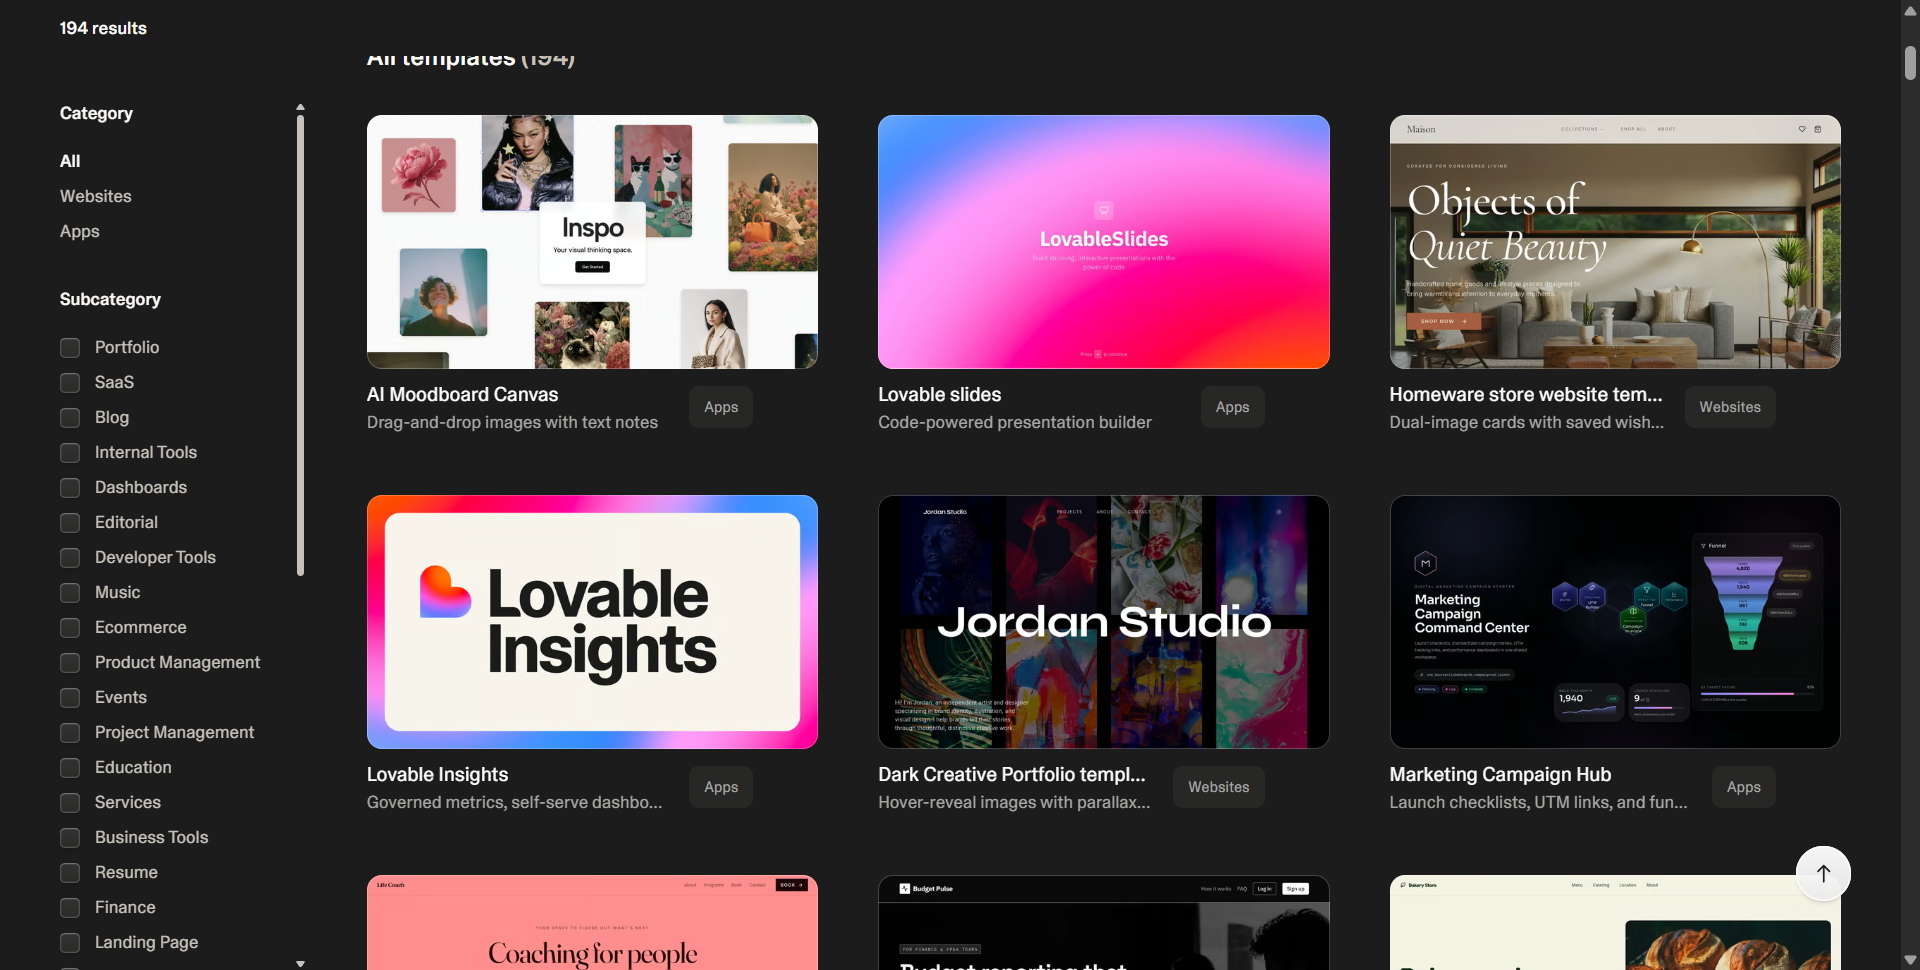Click 'Drag-and-drop images with text notes' description
1920x970 pixels.
[512, 423]
